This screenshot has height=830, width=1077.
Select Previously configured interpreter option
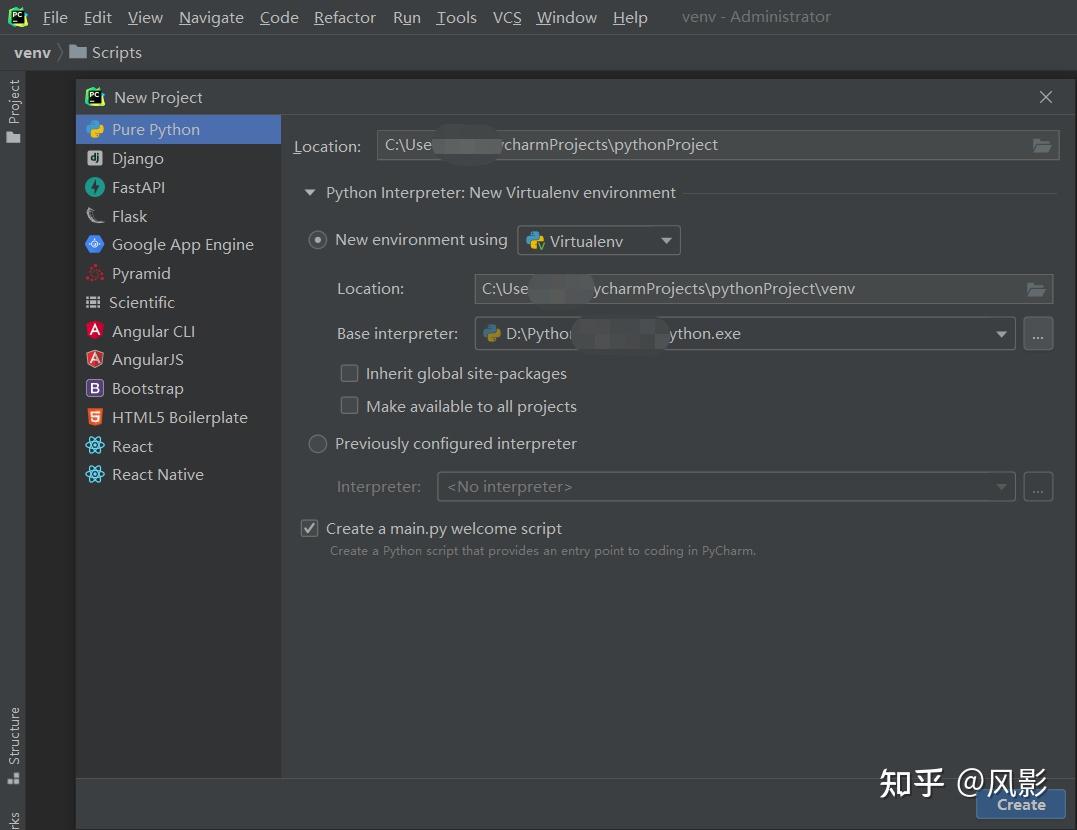point(317,443)
